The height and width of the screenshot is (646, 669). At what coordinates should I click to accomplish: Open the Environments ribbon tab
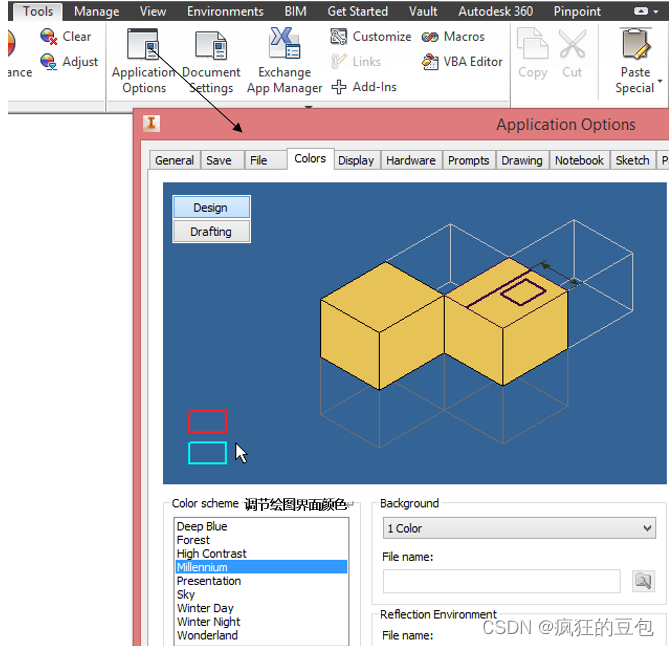[x=225, y=12]
